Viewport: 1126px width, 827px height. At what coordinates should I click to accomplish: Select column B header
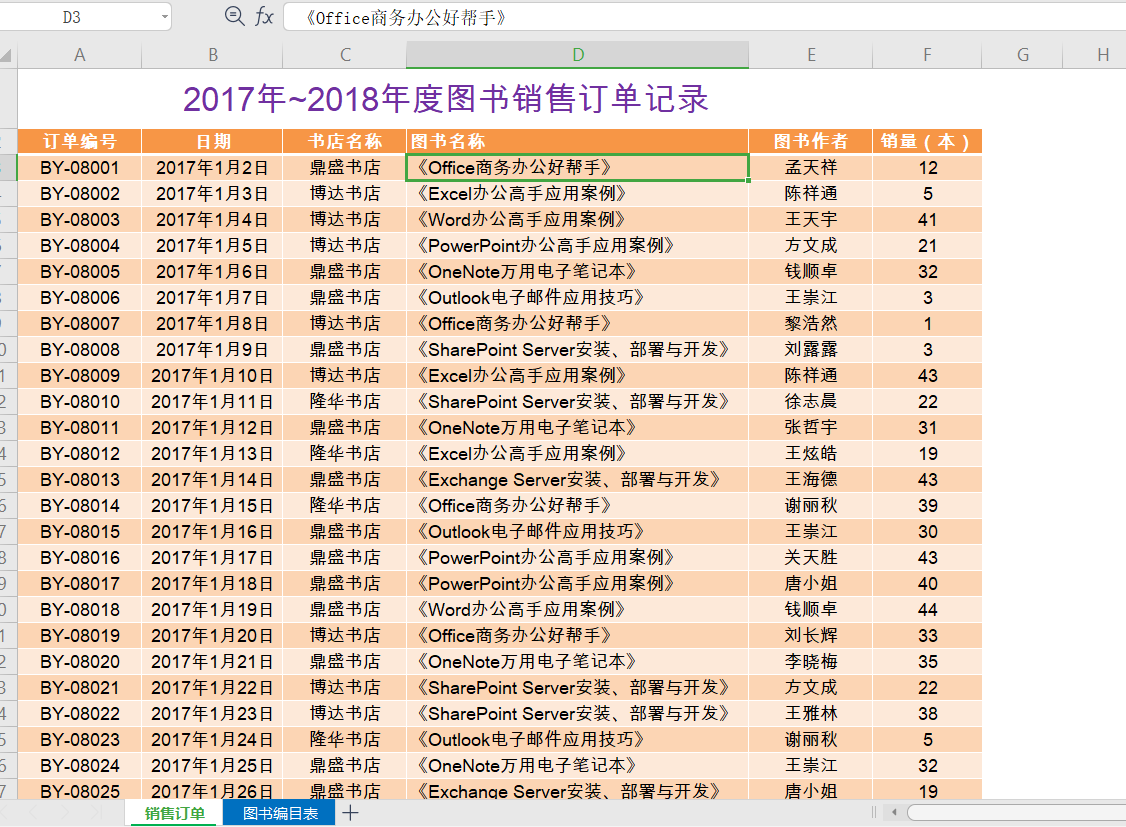click(213, 55)
